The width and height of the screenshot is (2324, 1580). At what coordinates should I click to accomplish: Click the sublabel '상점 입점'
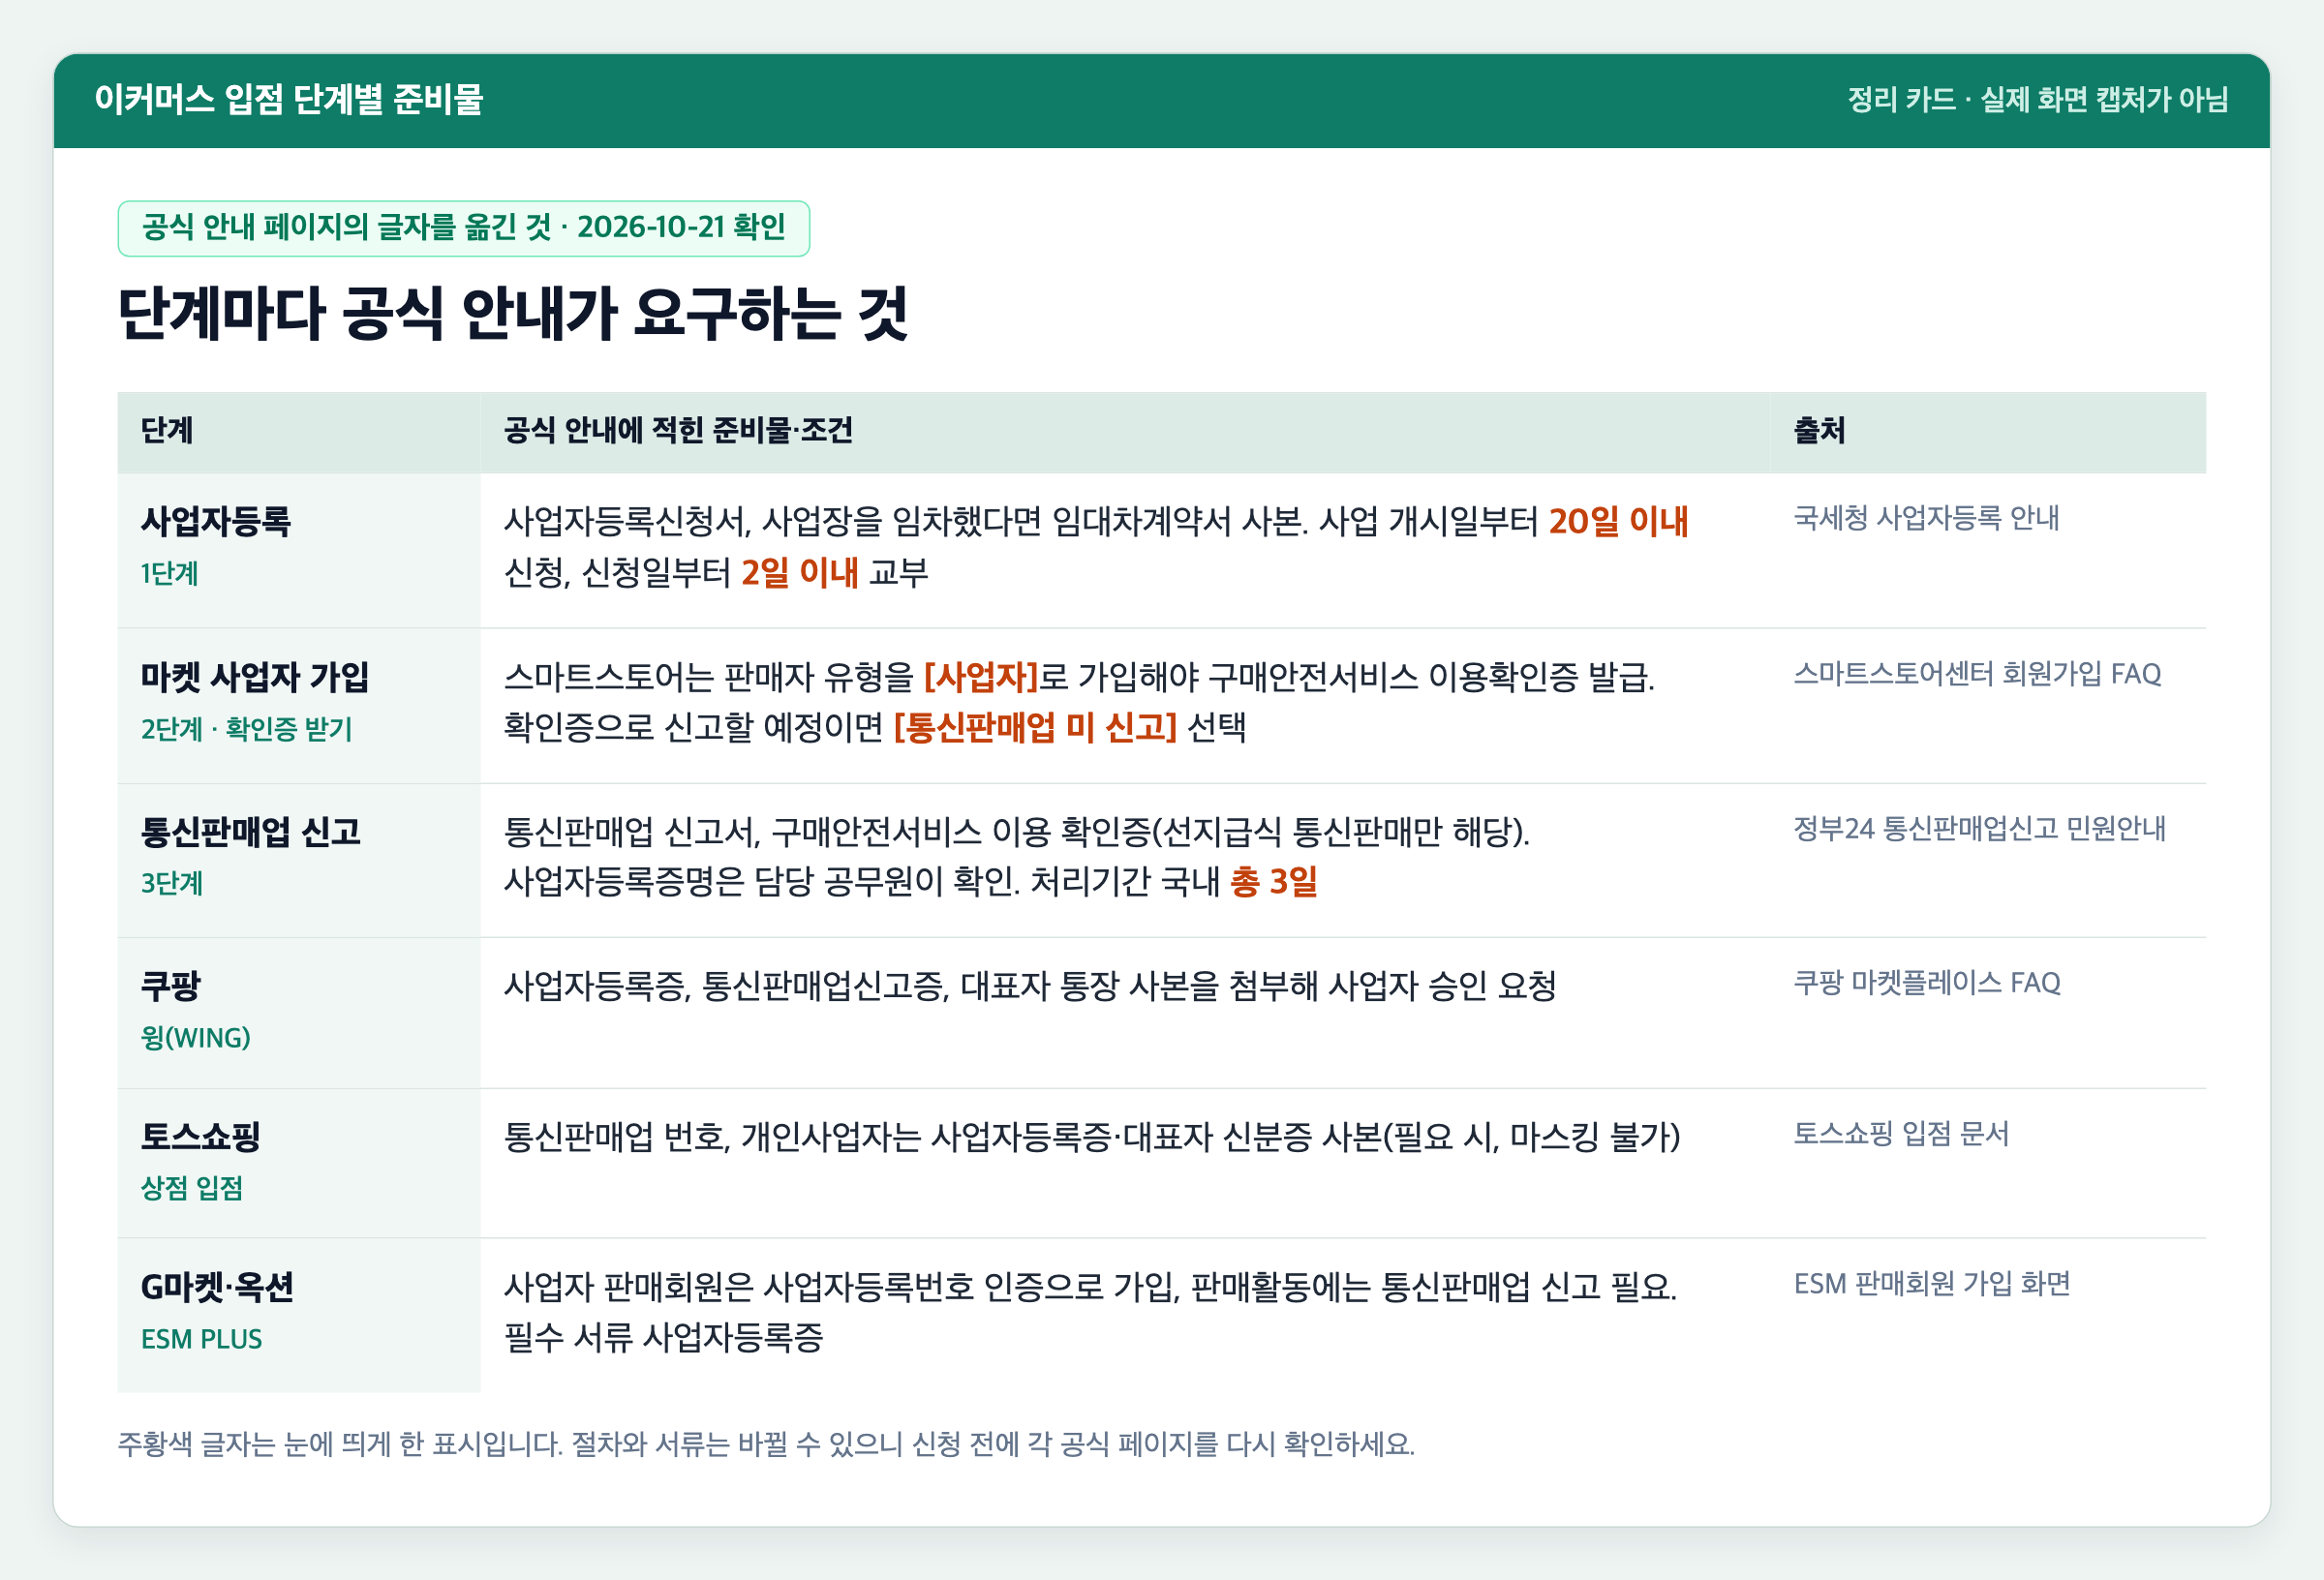pos(192,1188)
